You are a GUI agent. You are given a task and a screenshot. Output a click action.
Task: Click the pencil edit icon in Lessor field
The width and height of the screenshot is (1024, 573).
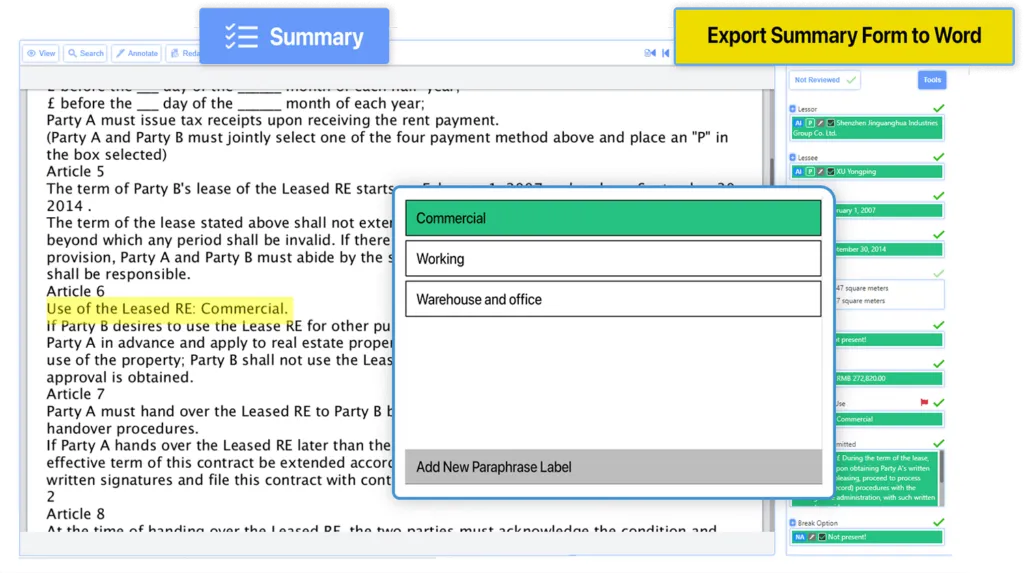tap(821, 123)
